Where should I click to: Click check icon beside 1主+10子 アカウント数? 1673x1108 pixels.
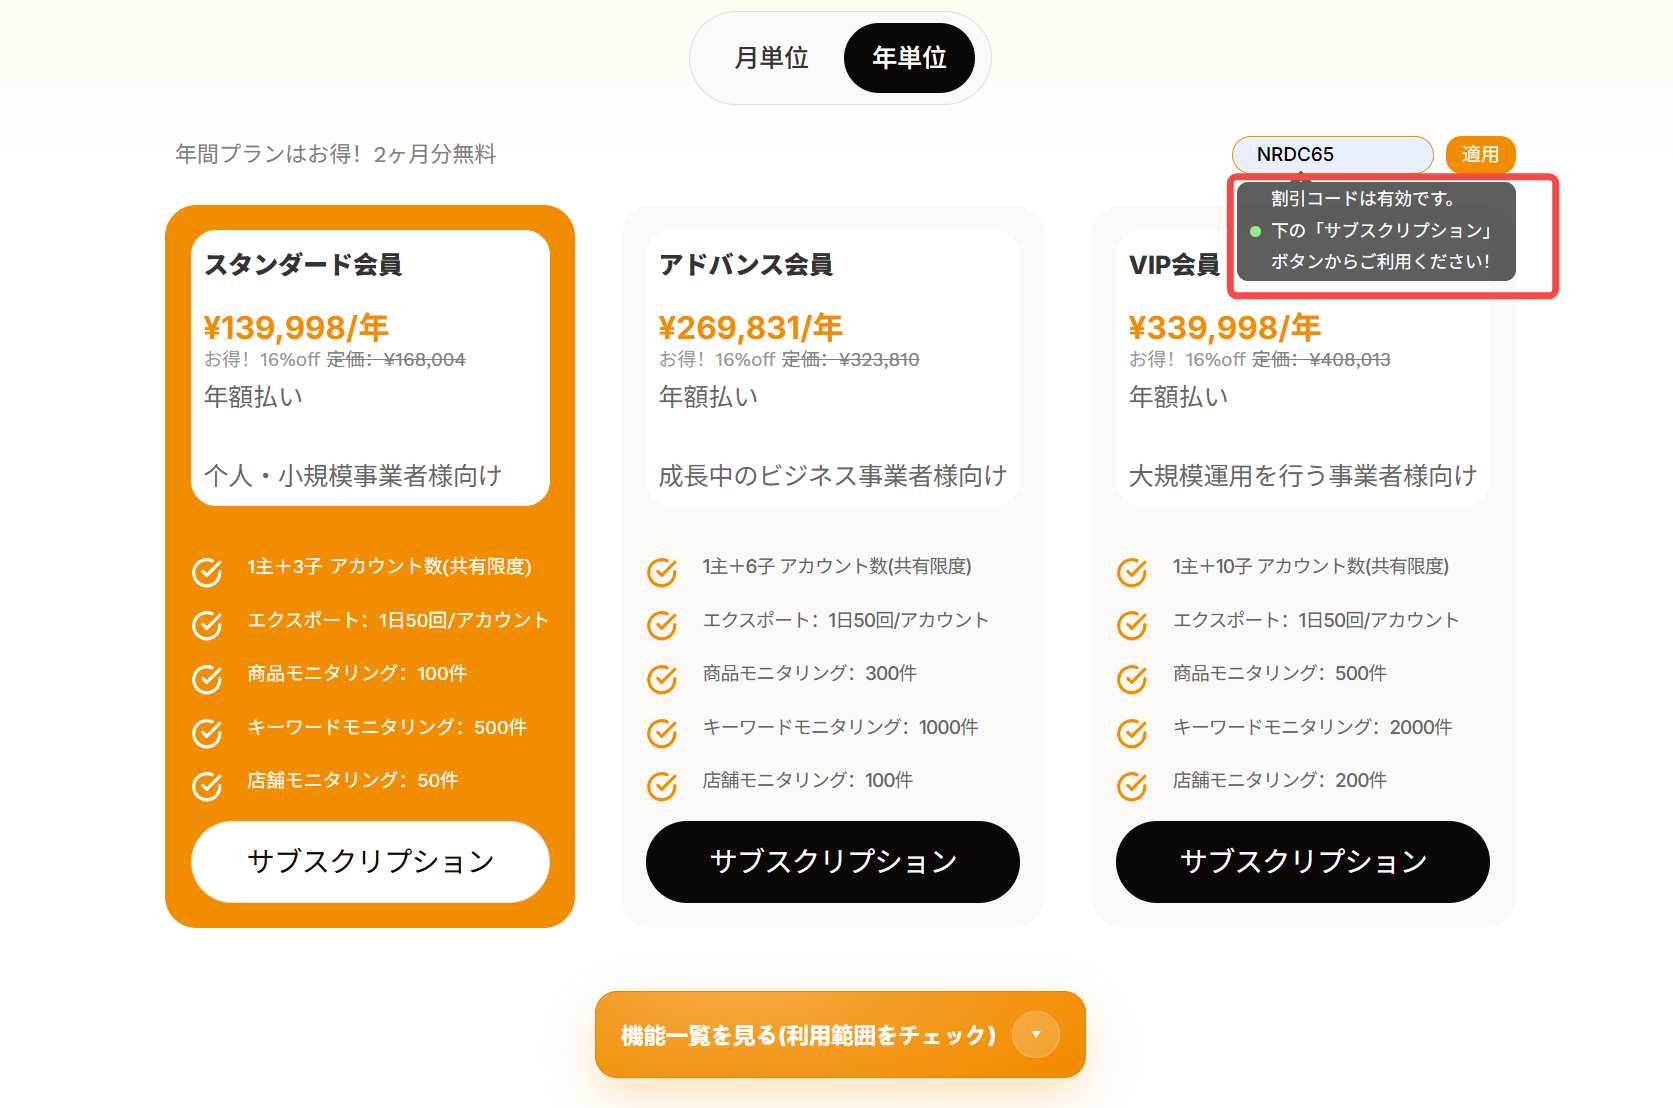1132,572
